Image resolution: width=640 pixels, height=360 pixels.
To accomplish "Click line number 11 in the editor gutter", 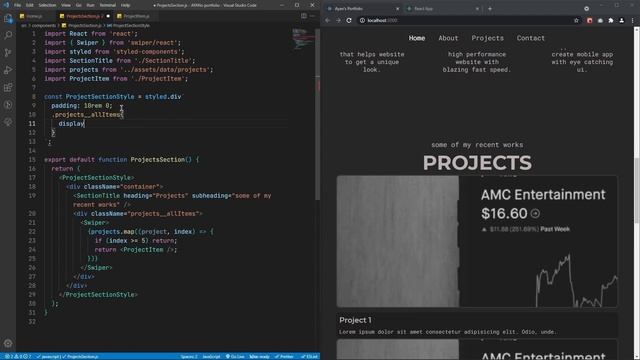I will (32, 124).
